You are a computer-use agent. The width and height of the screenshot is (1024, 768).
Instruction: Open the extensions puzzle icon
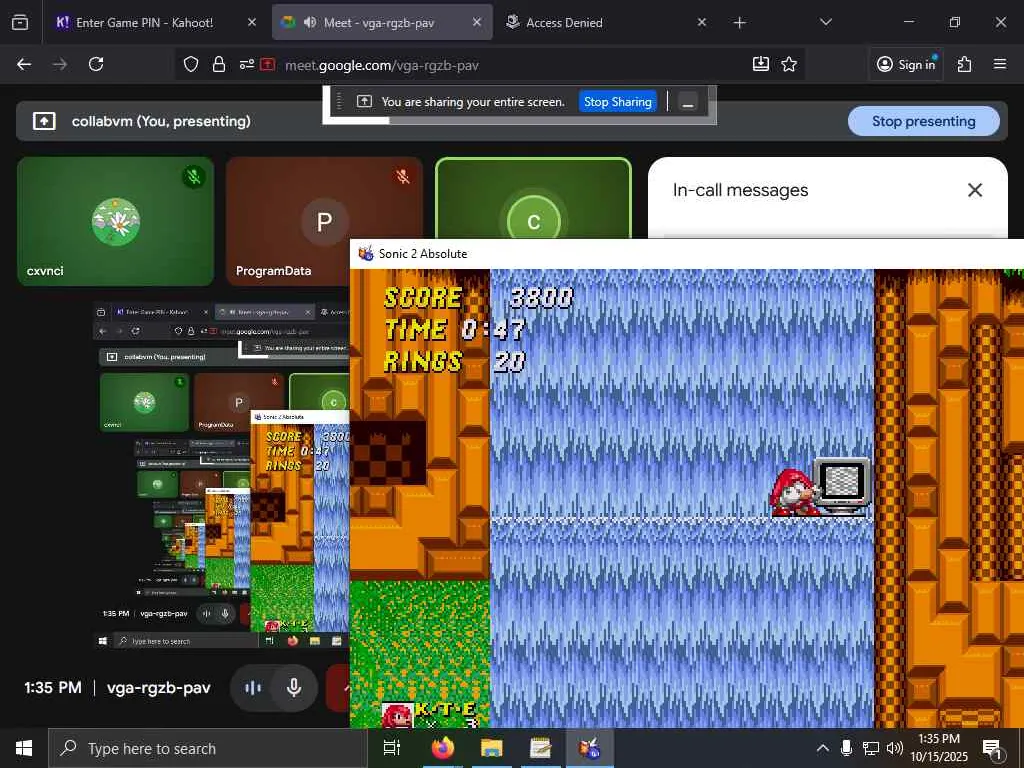pos(964,64)
